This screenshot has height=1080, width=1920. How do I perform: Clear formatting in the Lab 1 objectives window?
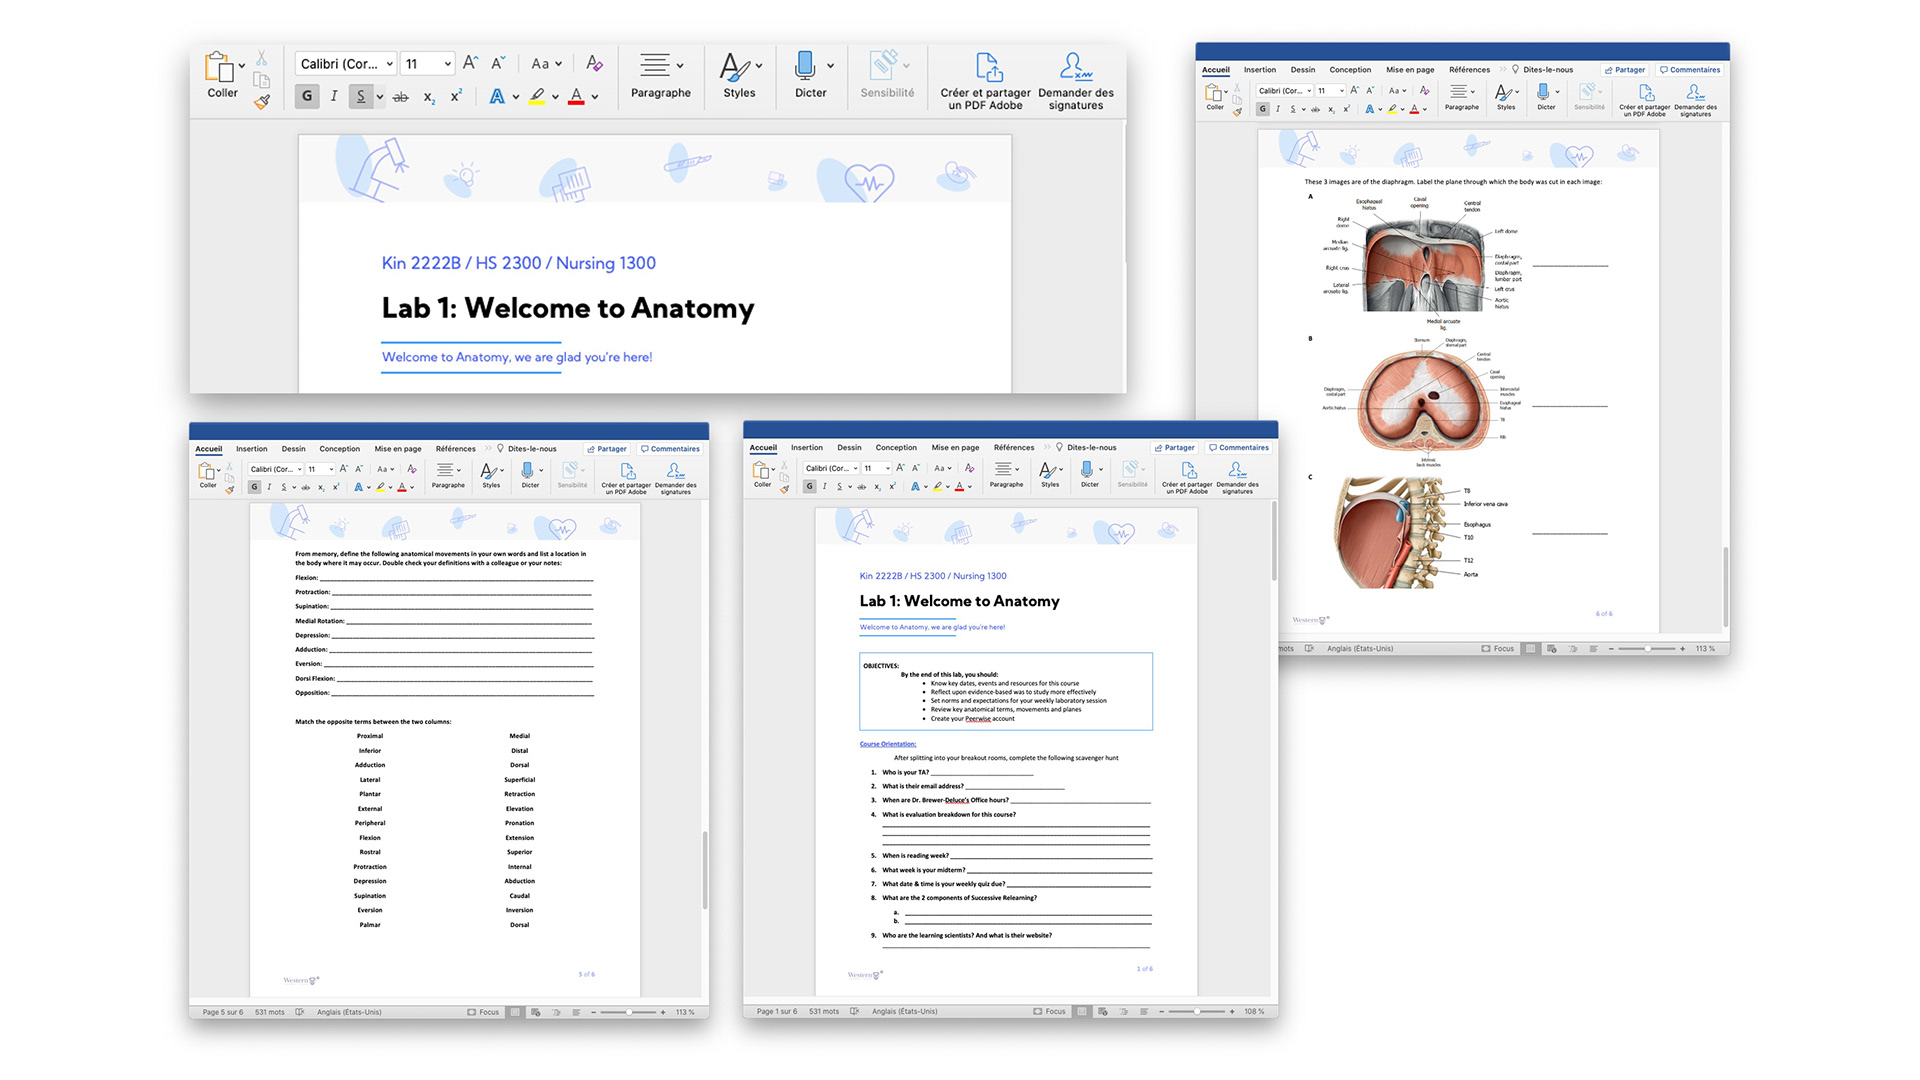pos(969,468)
